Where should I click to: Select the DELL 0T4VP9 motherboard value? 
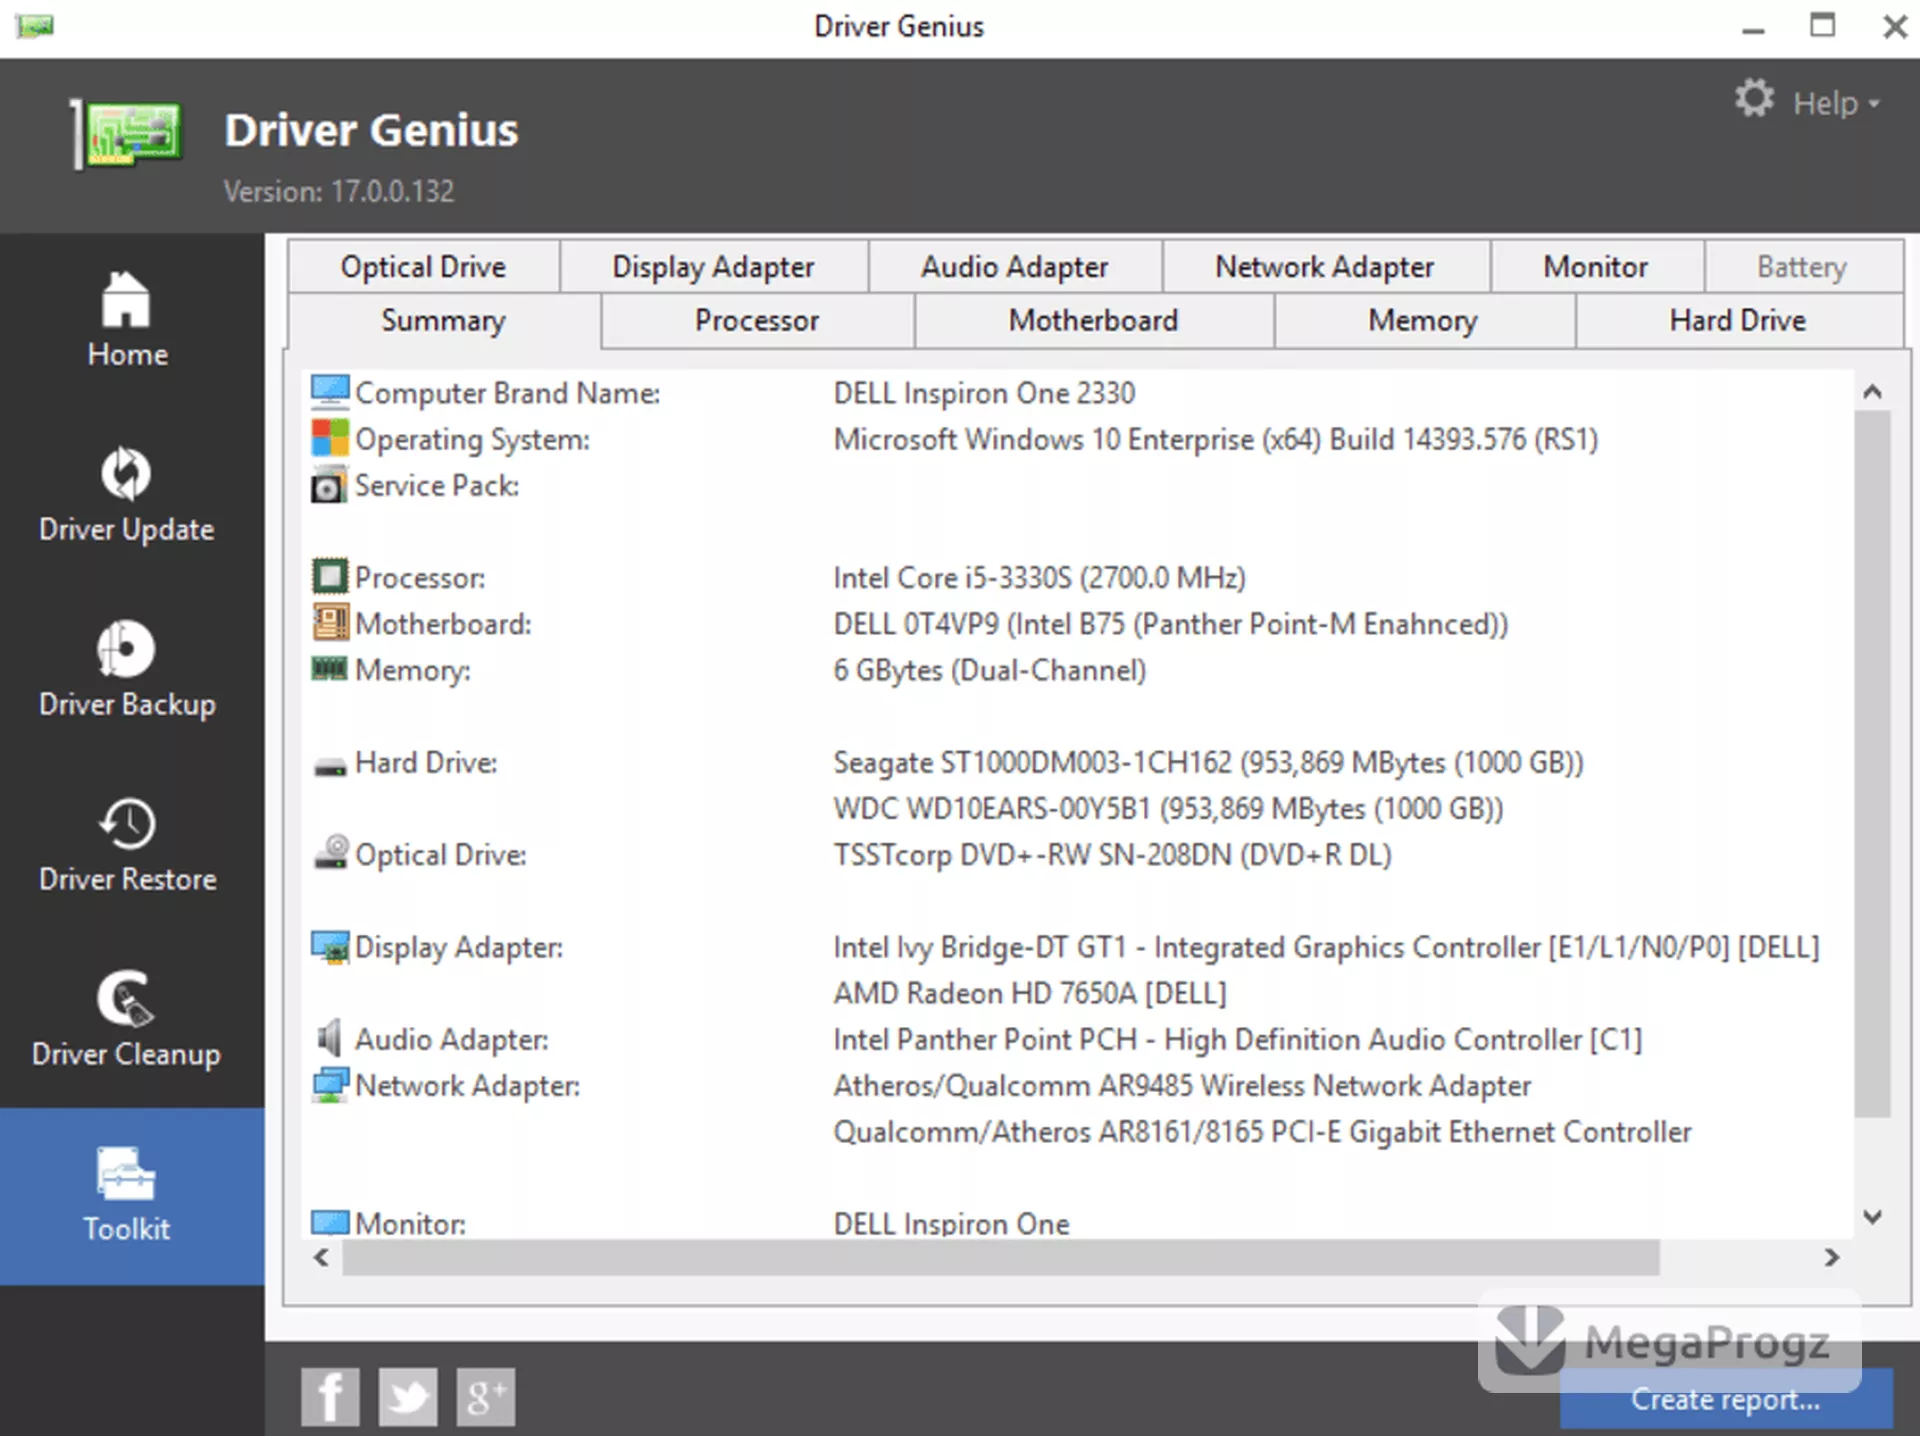click(1171, 624)
